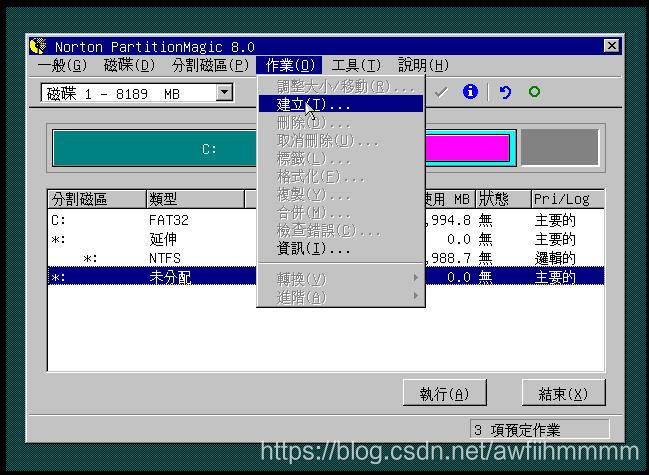
Task: Click 主要的 in the C: row
Action: tap(555, 220)
